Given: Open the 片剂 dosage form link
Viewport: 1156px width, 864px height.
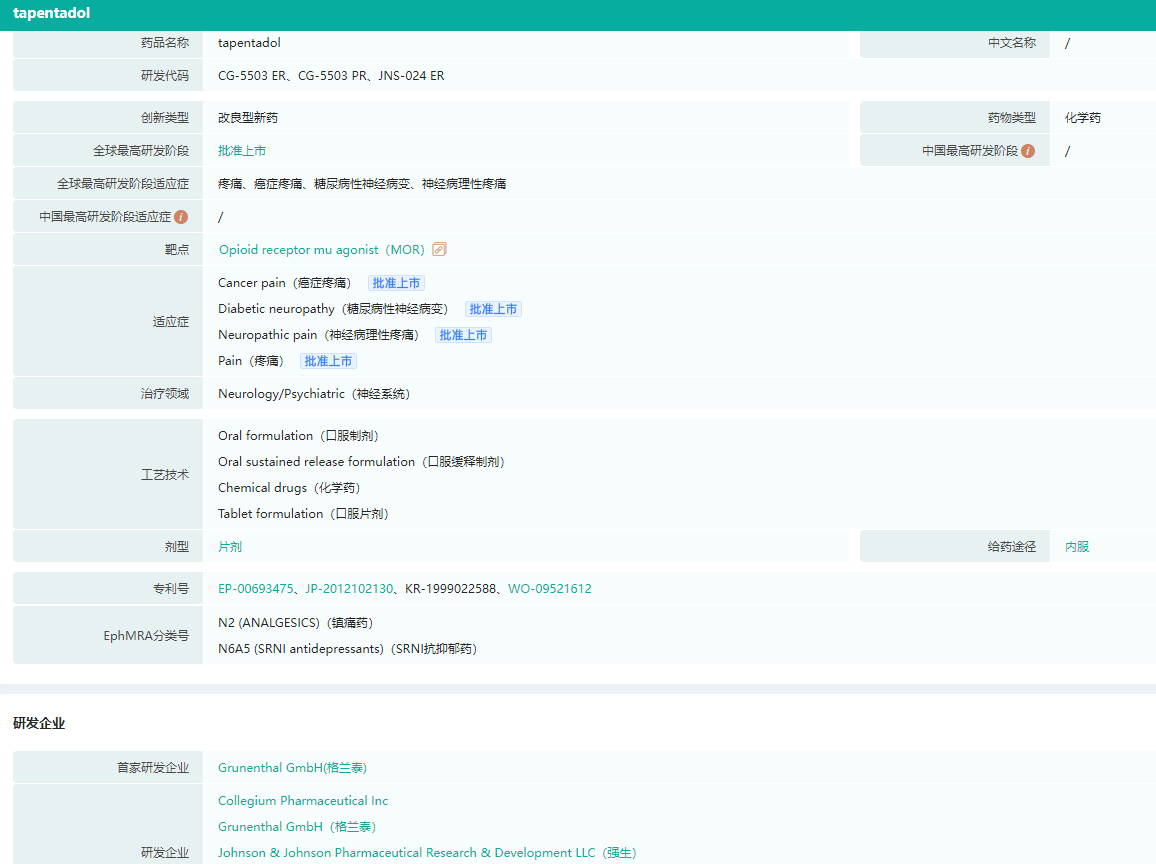Looking at the screenshot, I should click(230, 547).
